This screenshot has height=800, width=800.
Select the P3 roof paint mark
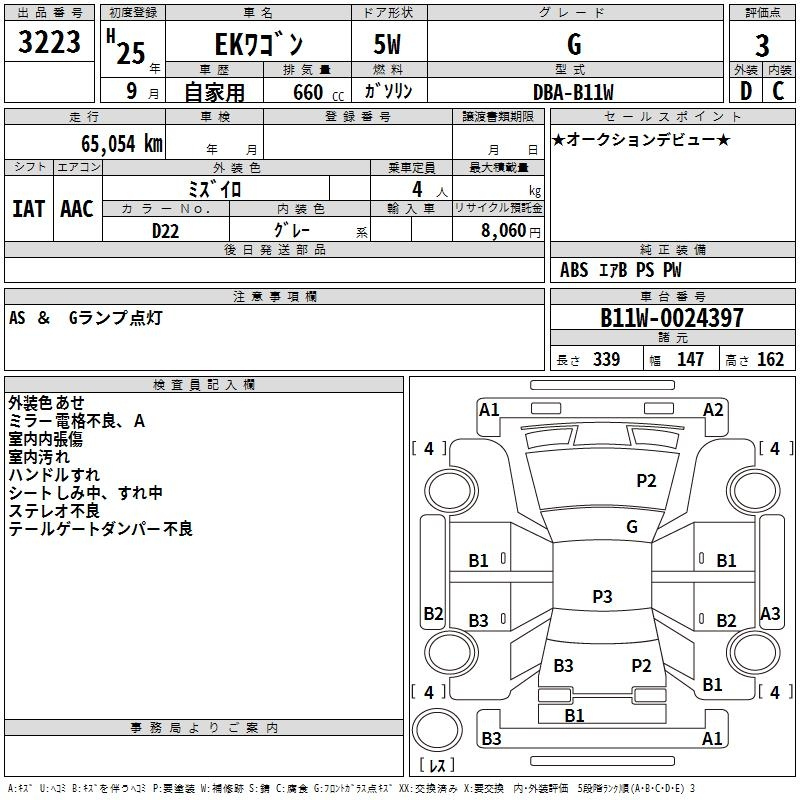point(602,597)
